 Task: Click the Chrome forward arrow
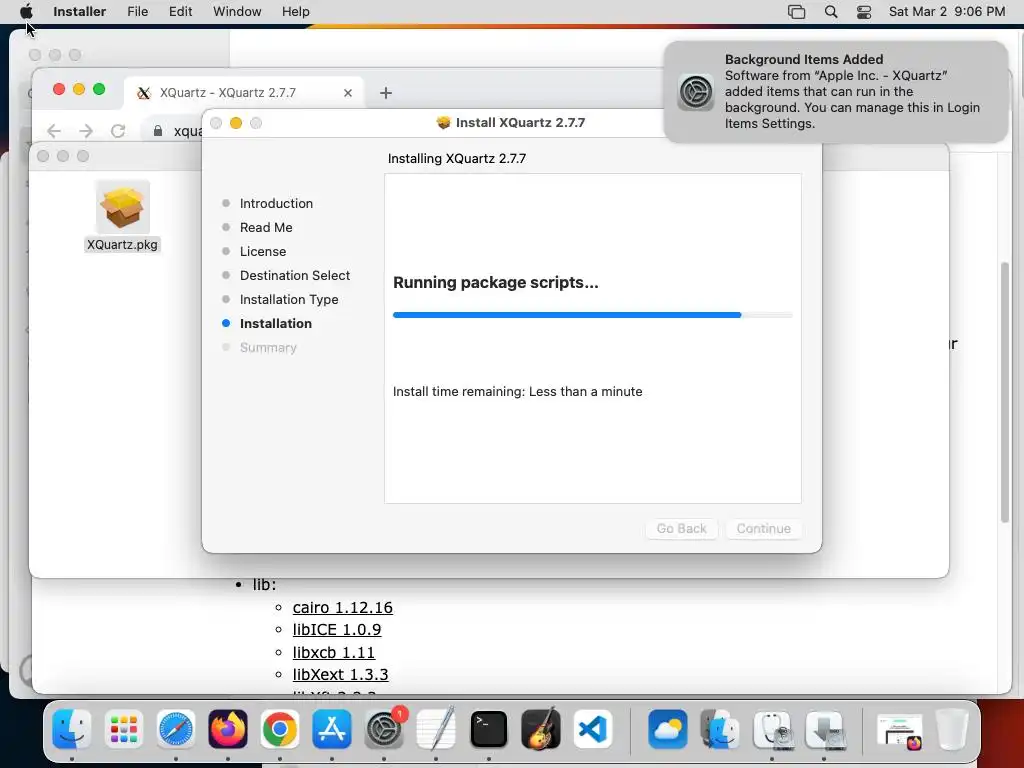pos(86,131)
